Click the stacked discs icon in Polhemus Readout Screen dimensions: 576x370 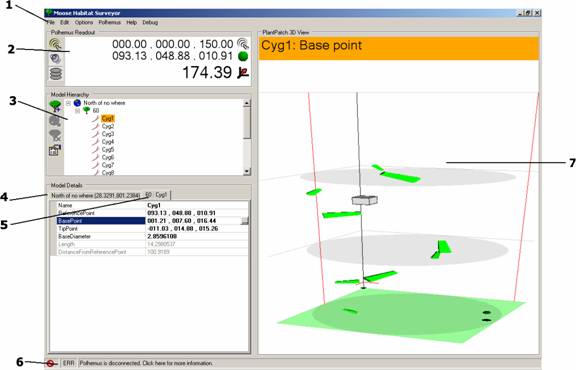(x=56, y=74)
